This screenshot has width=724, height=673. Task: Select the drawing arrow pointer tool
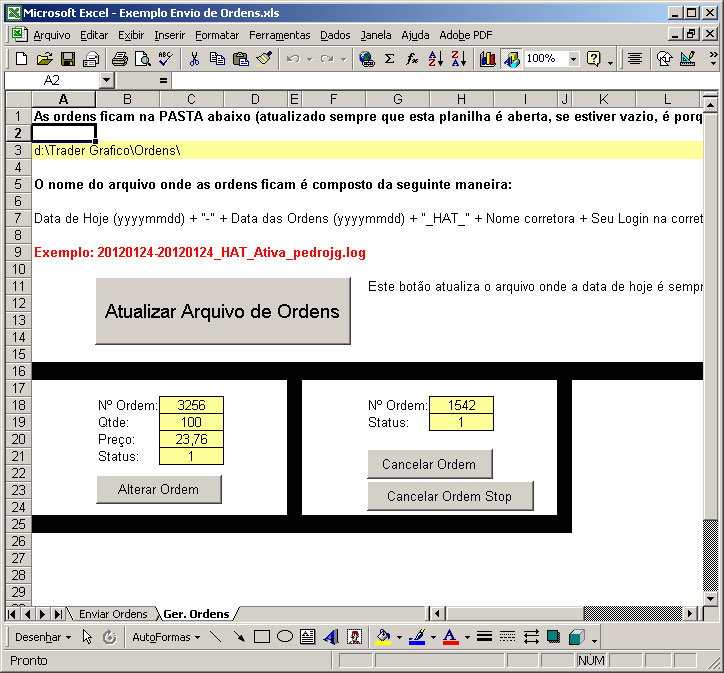[x=87, y=637]
